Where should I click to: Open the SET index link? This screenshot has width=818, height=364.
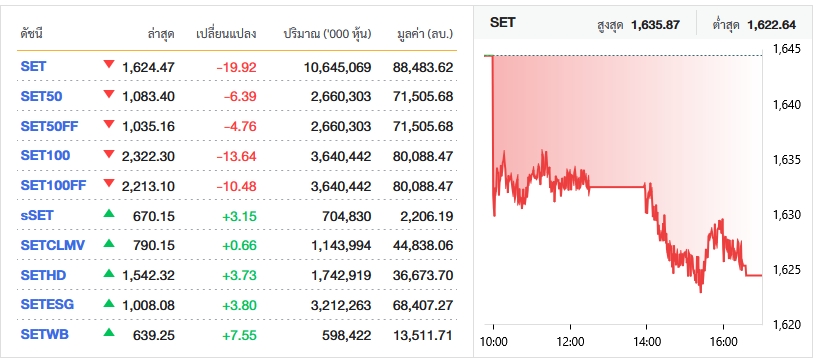[x=33, y=66]
